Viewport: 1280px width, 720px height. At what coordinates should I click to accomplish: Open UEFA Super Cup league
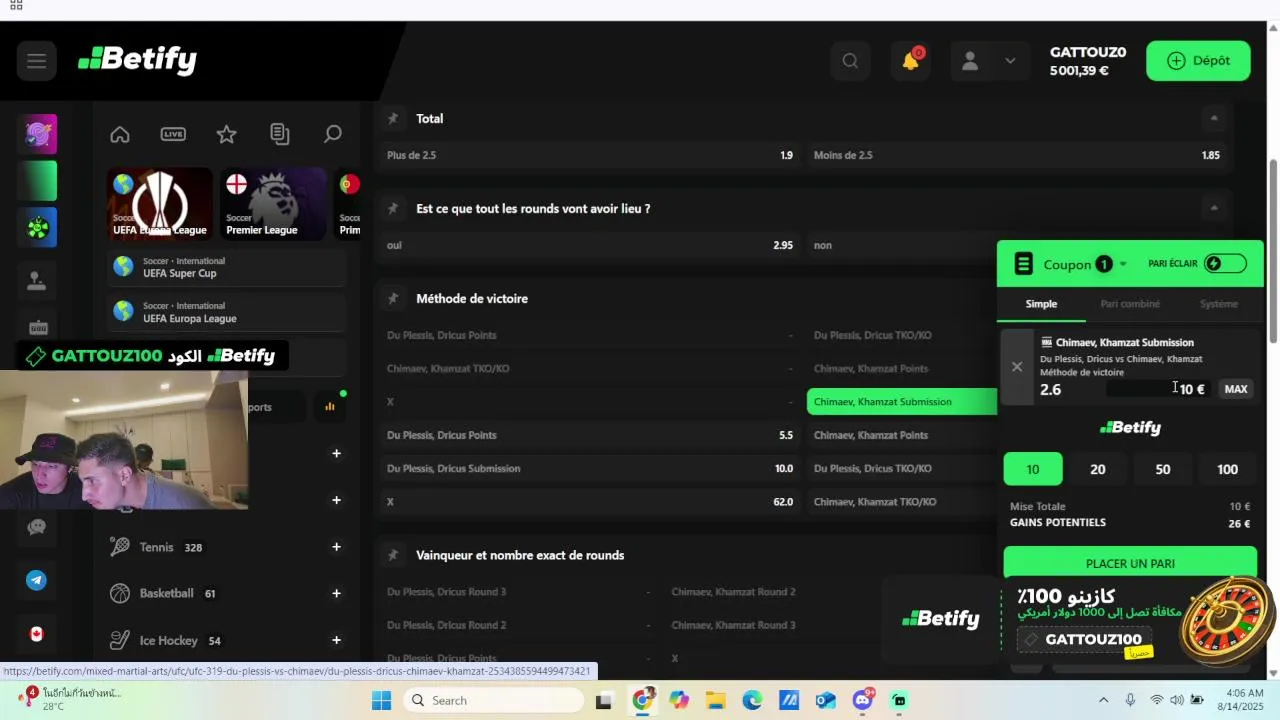click(226, 267)
